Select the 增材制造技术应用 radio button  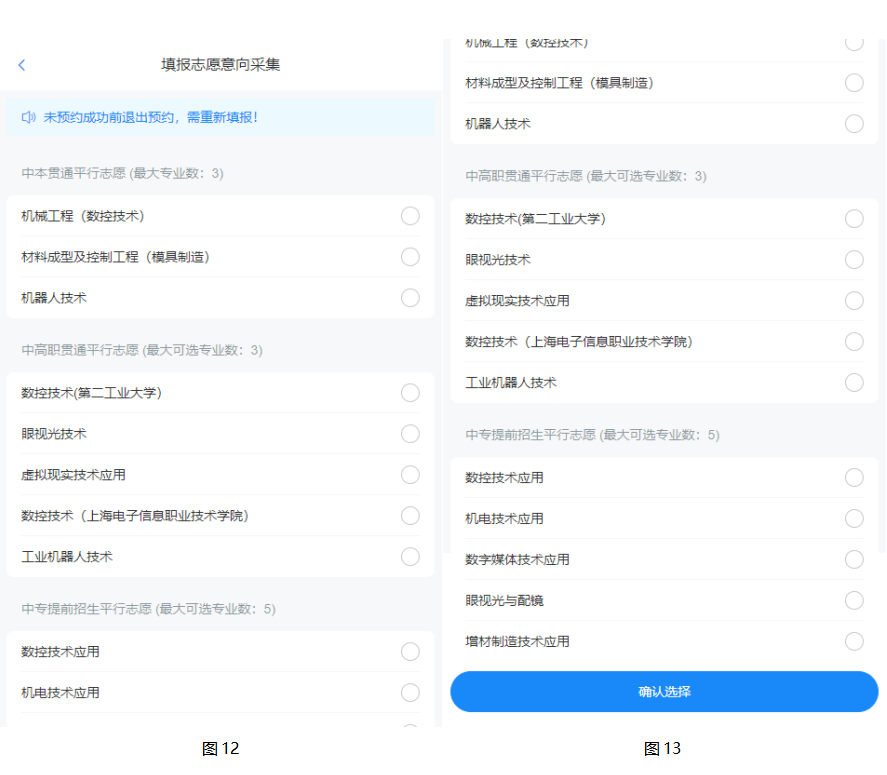pyautogui.click(x=854, y=642)
